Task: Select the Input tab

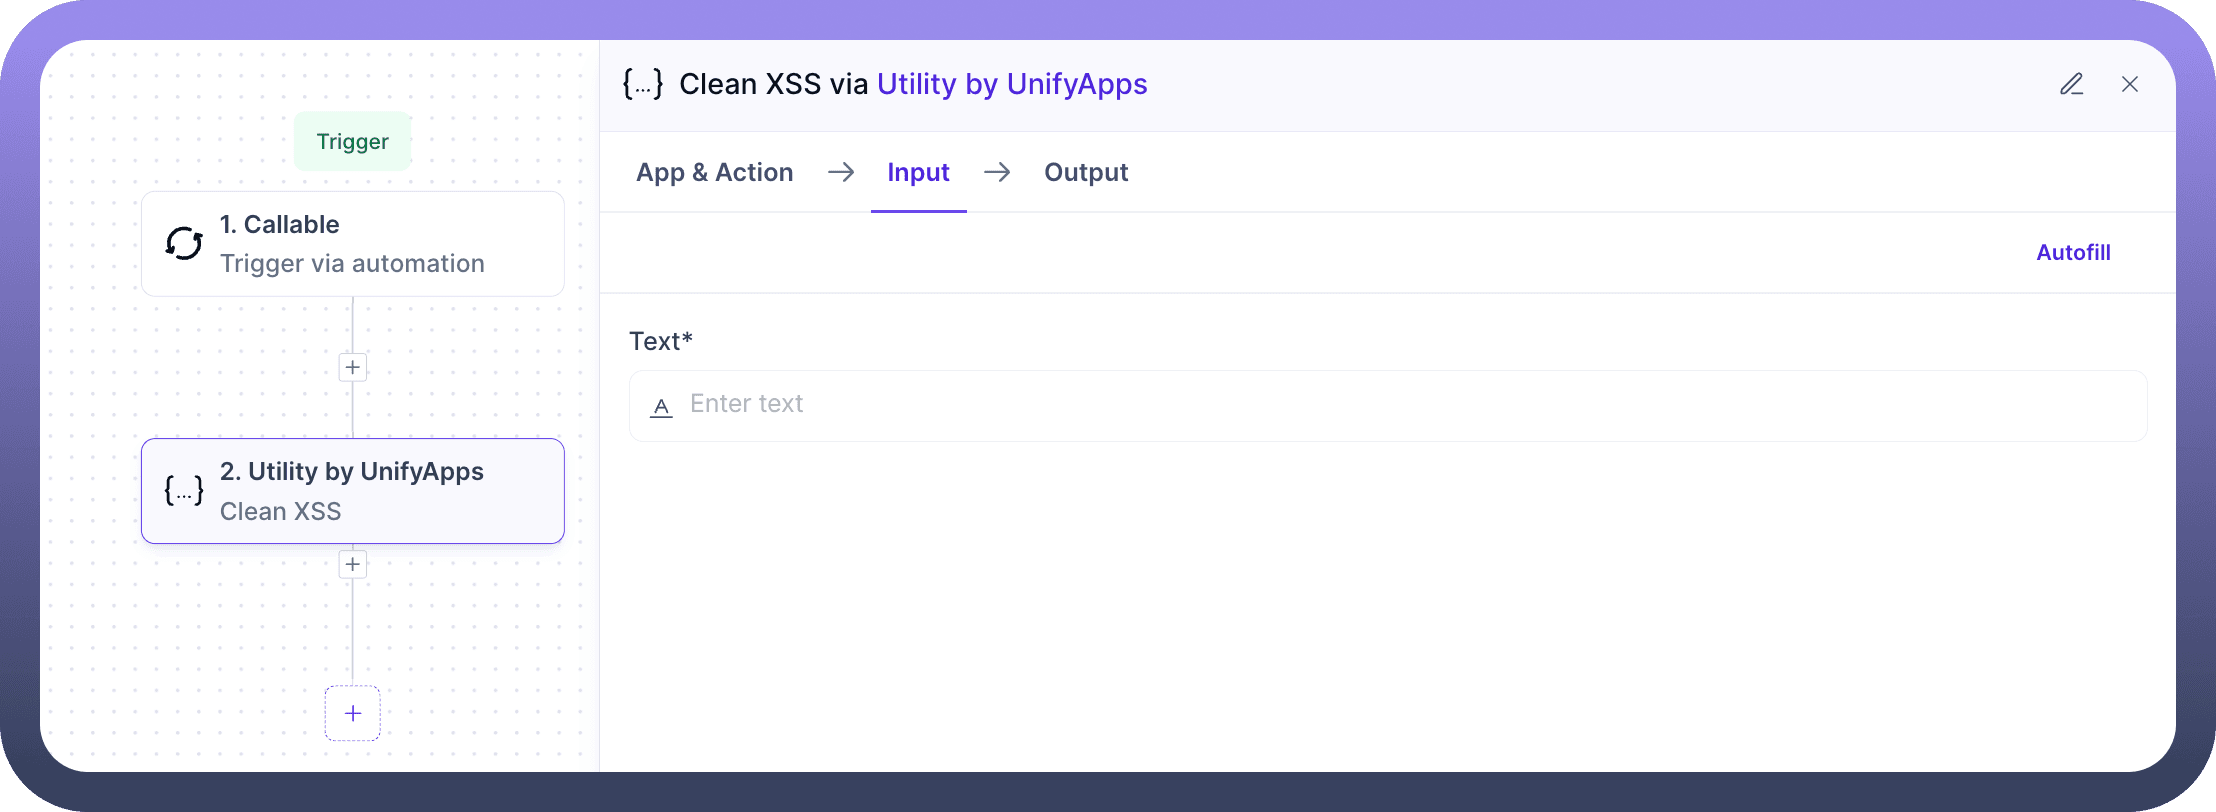Action: [918, 173]
